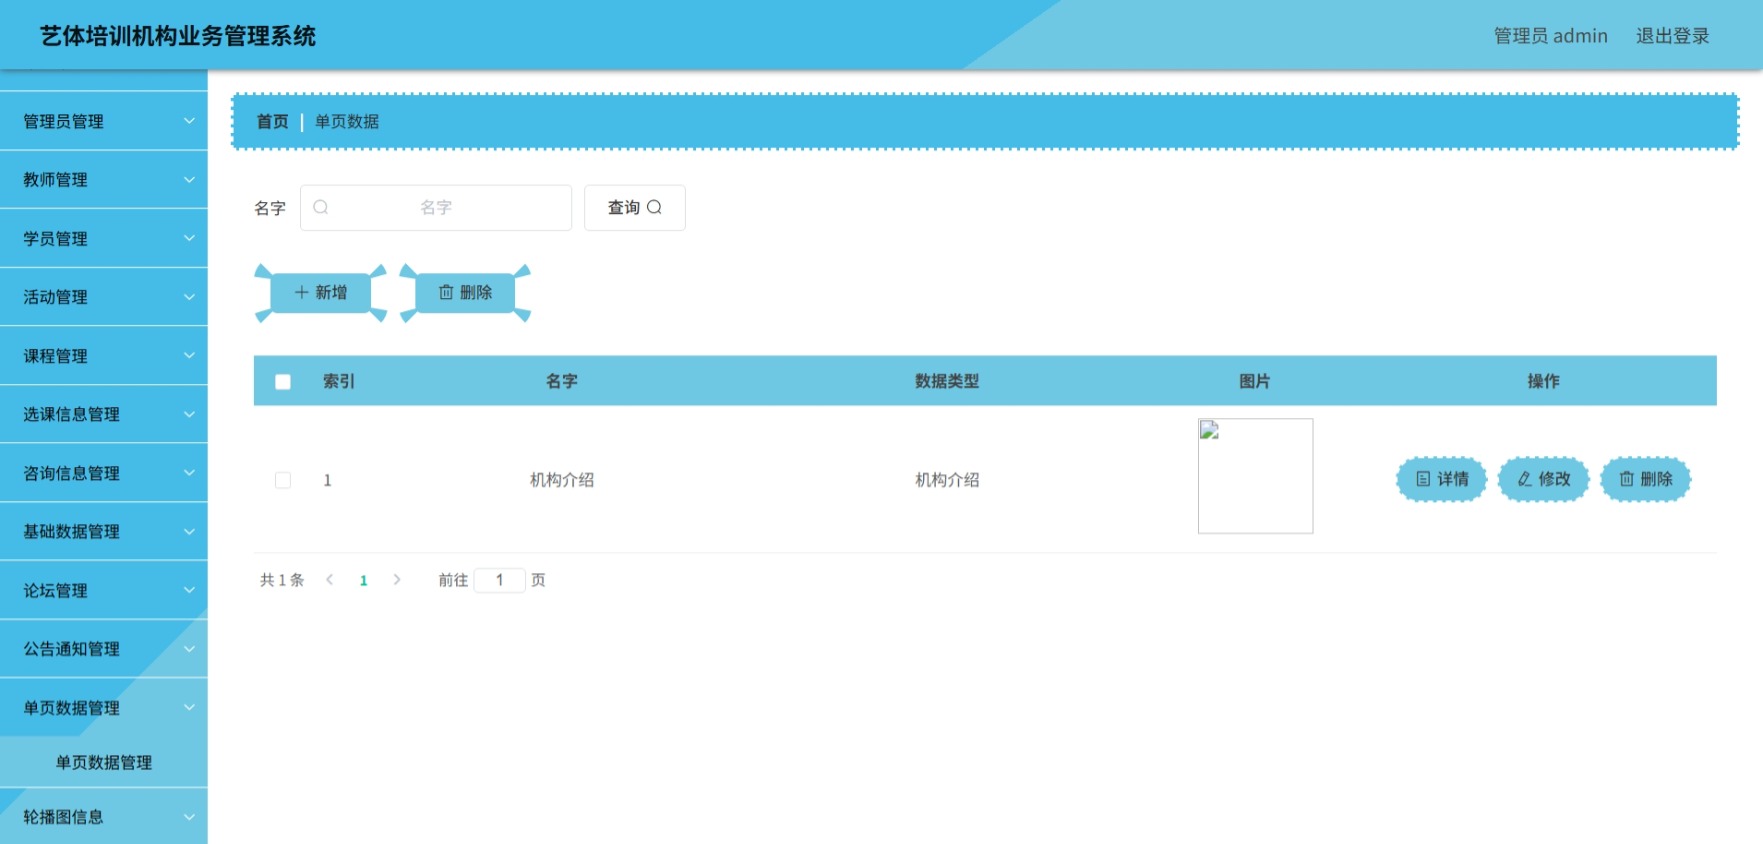Click the 操作 column header
This screenshot has width=1763, height=844.
(x=1543, y=381)
